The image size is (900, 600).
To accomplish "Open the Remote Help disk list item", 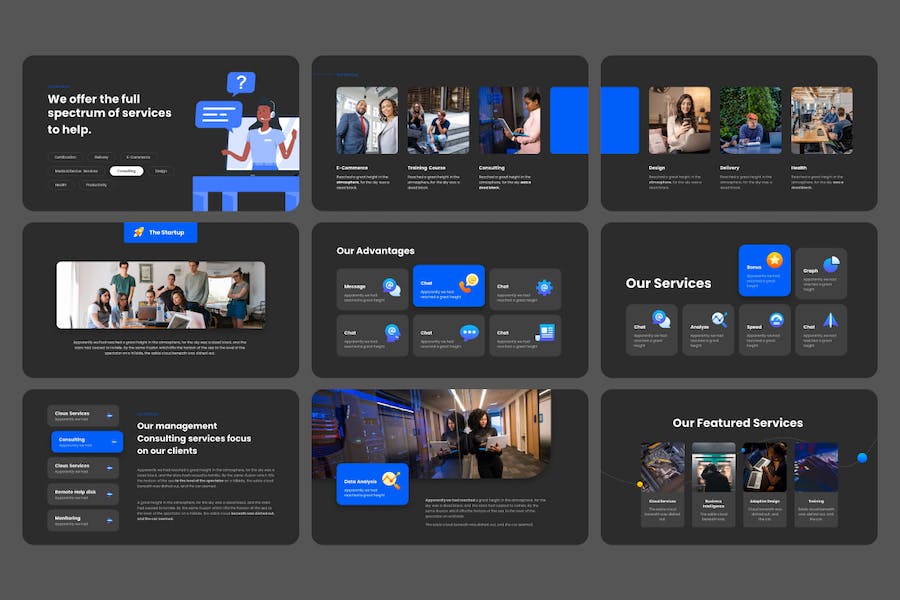I will coord(83,494).
